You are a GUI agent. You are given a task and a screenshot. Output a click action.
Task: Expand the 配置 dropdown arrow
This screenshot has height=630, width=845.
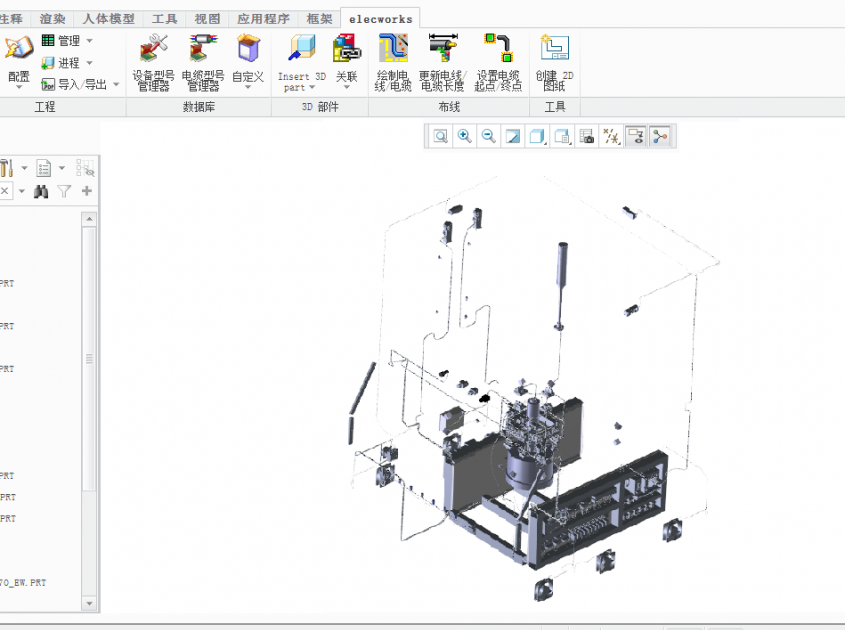pyautogui.click(x=19, y=87)
